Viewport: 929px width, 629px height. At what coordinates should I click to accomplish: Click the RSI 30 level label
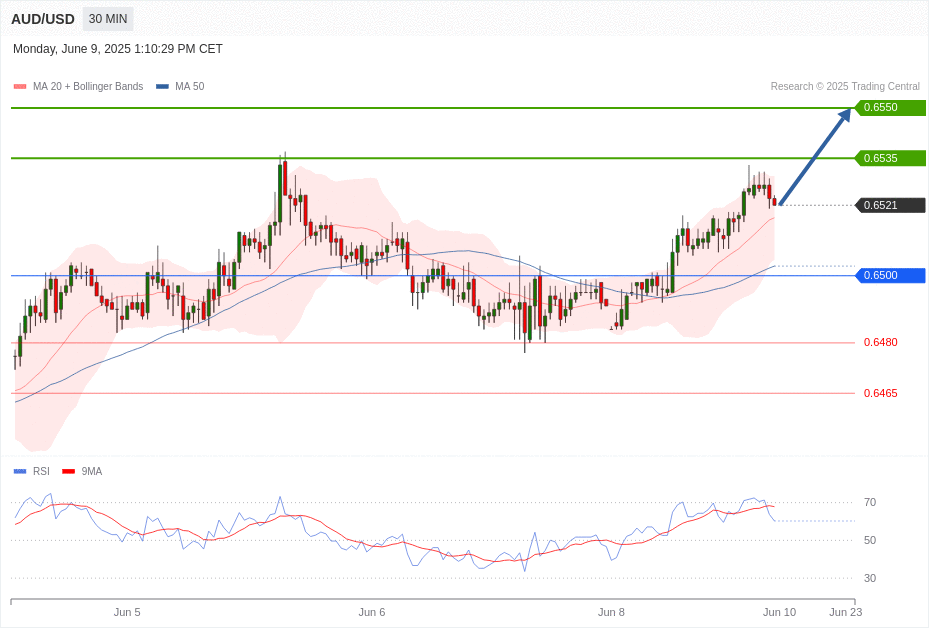(870, 578)
